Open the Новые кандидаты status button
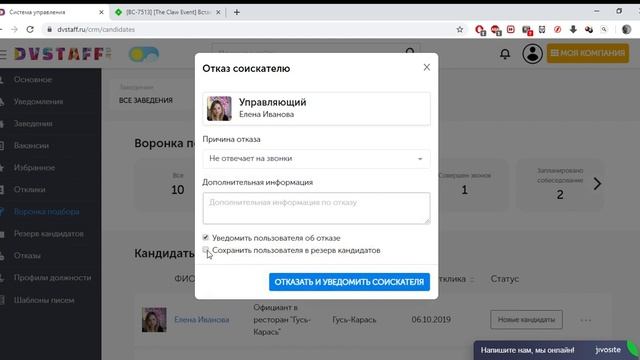This screenshot has height=360, width=640. [x=526, y=320]
